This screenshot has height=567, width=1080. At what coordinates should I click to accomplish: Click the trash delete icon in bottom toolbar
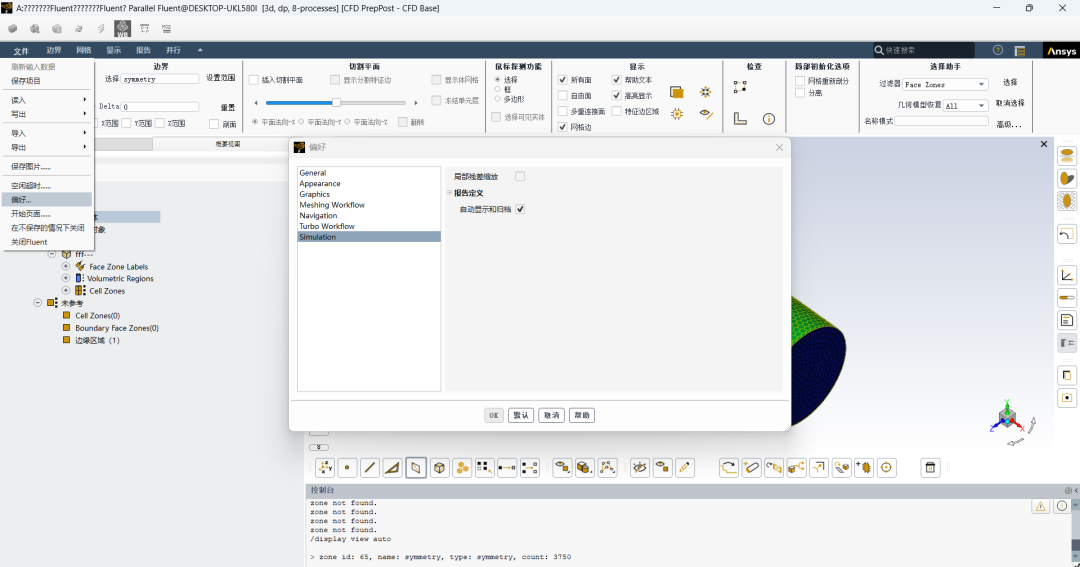[930, 468]
